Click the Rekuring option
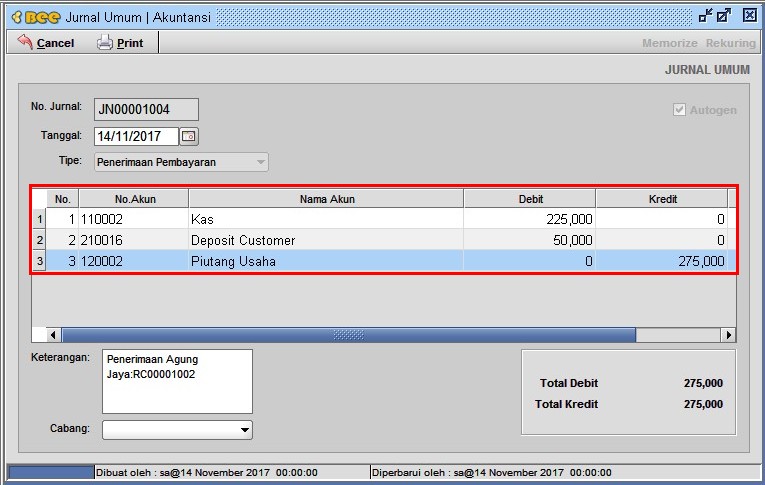 [x=730, y=43]
